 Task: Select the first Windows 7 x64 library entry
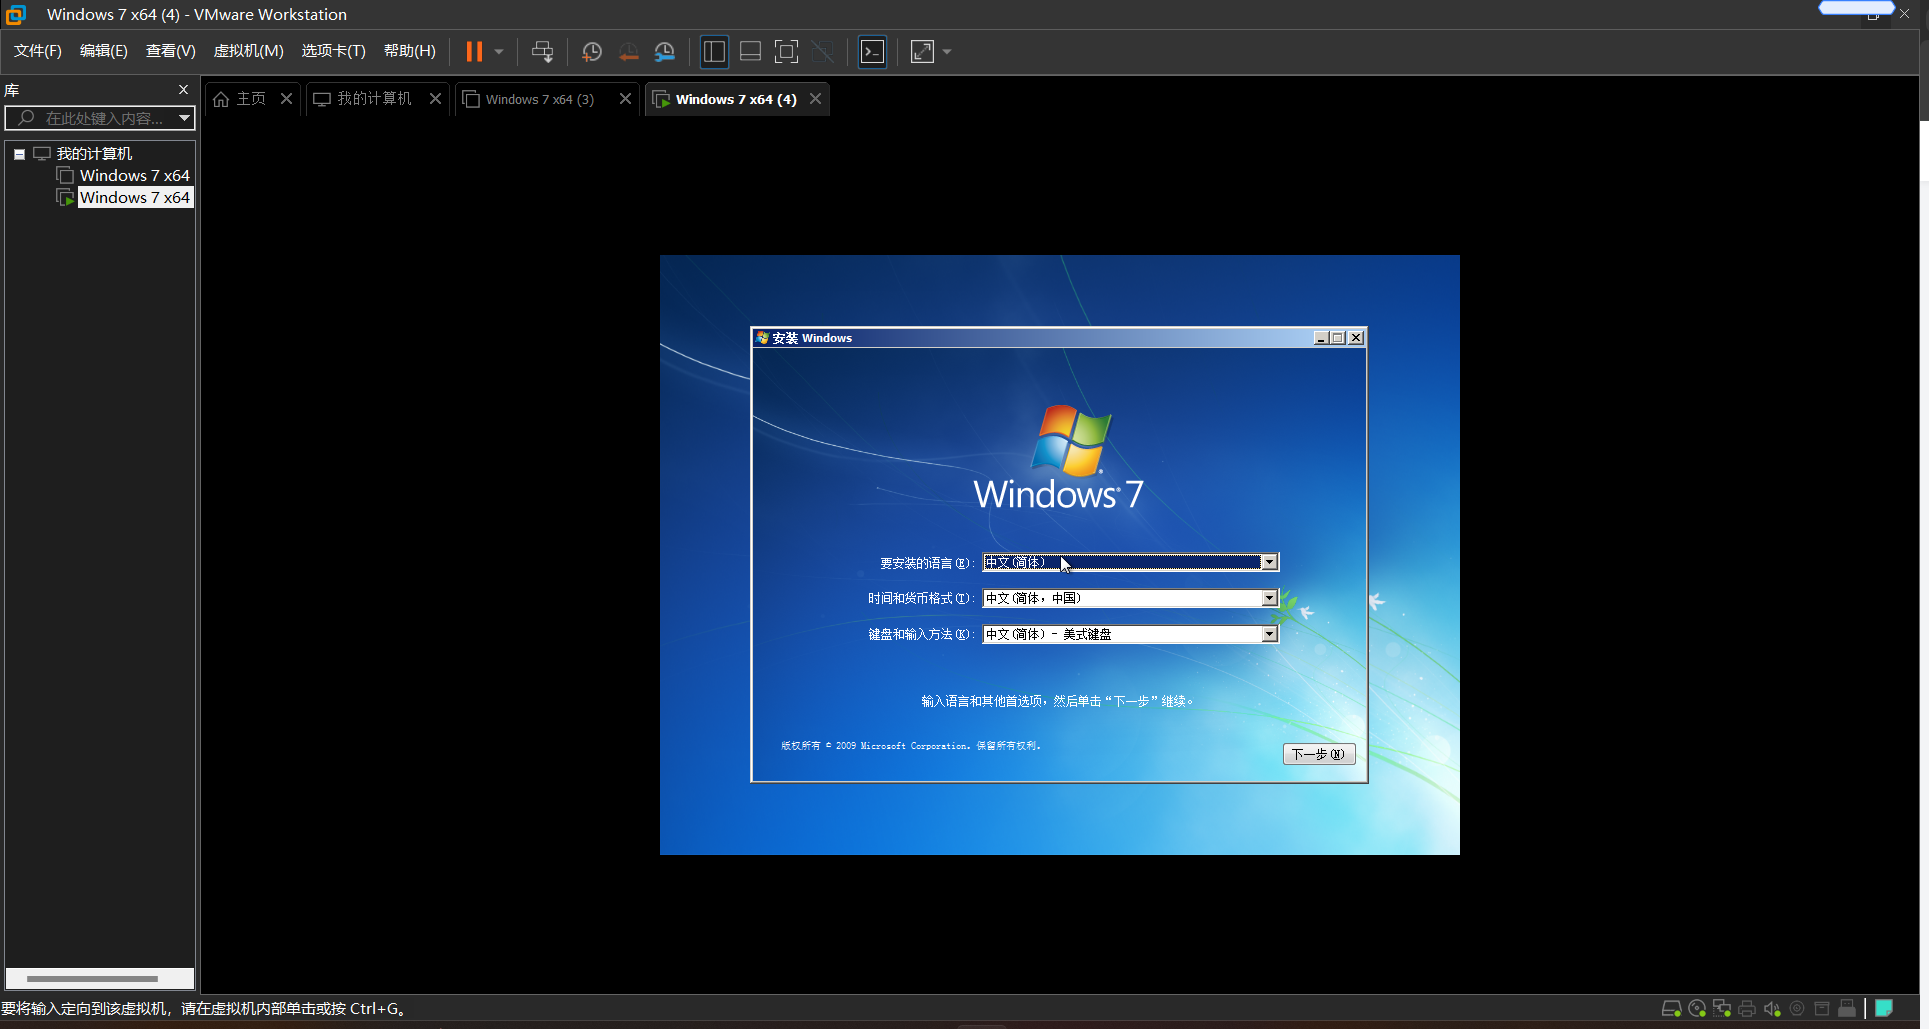click(134, 176)
